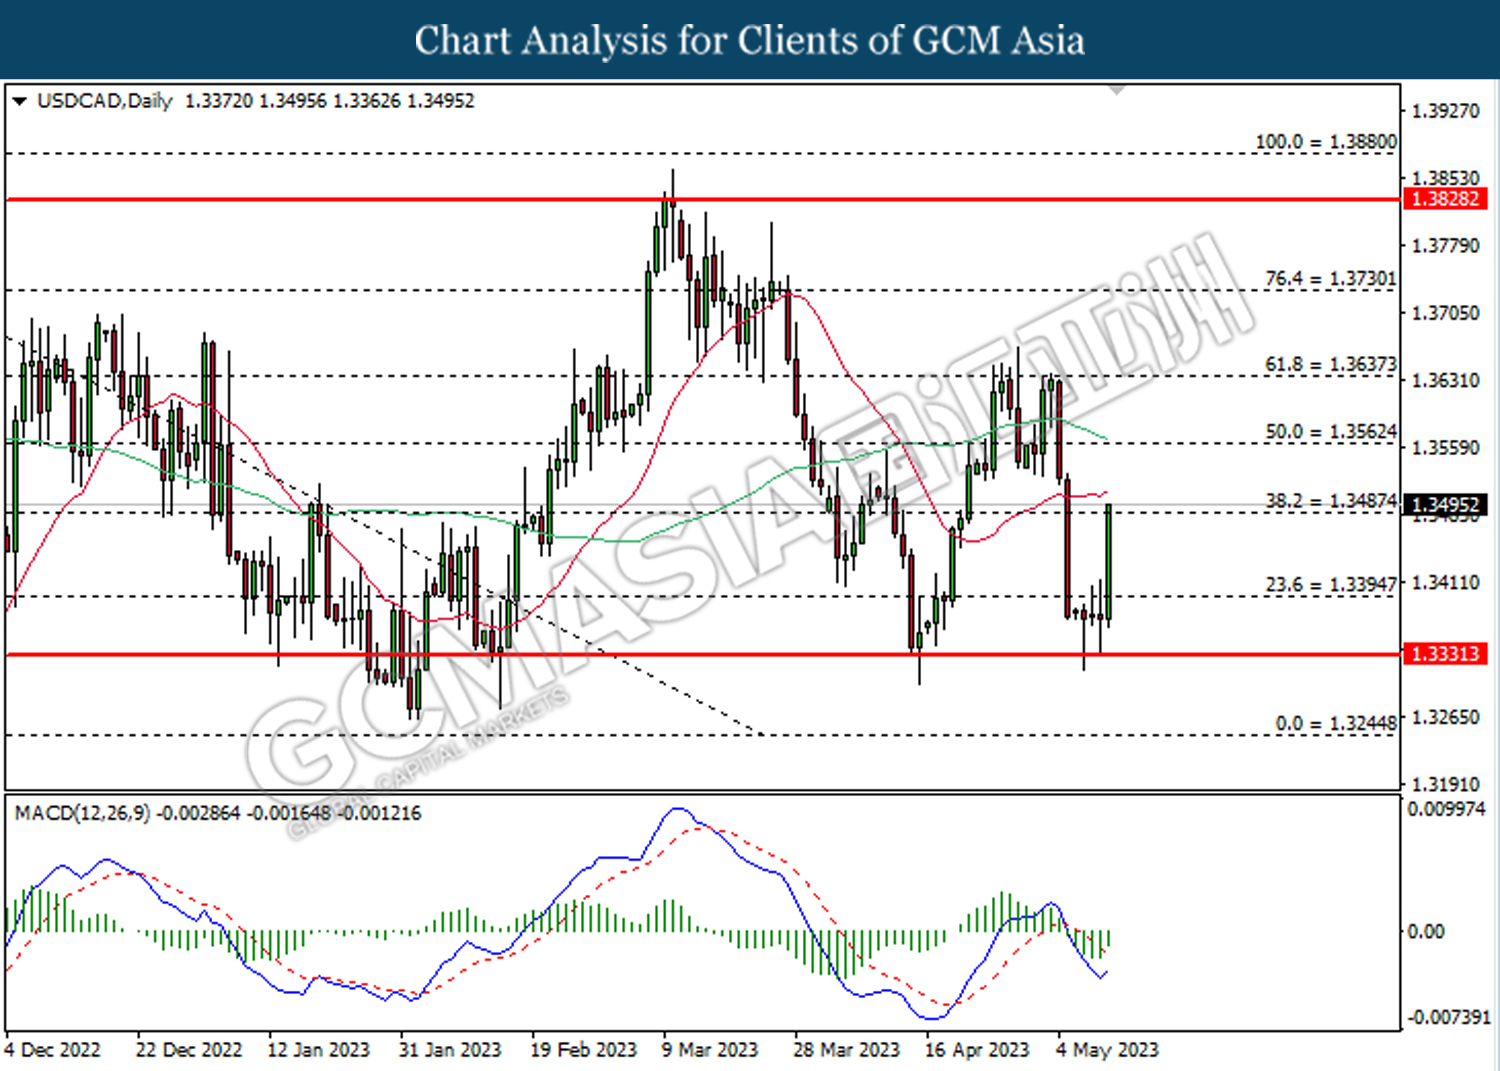1500x1071 pixels.
Task: Select the 1.37790 price axis label
Action: [1445, 245]
